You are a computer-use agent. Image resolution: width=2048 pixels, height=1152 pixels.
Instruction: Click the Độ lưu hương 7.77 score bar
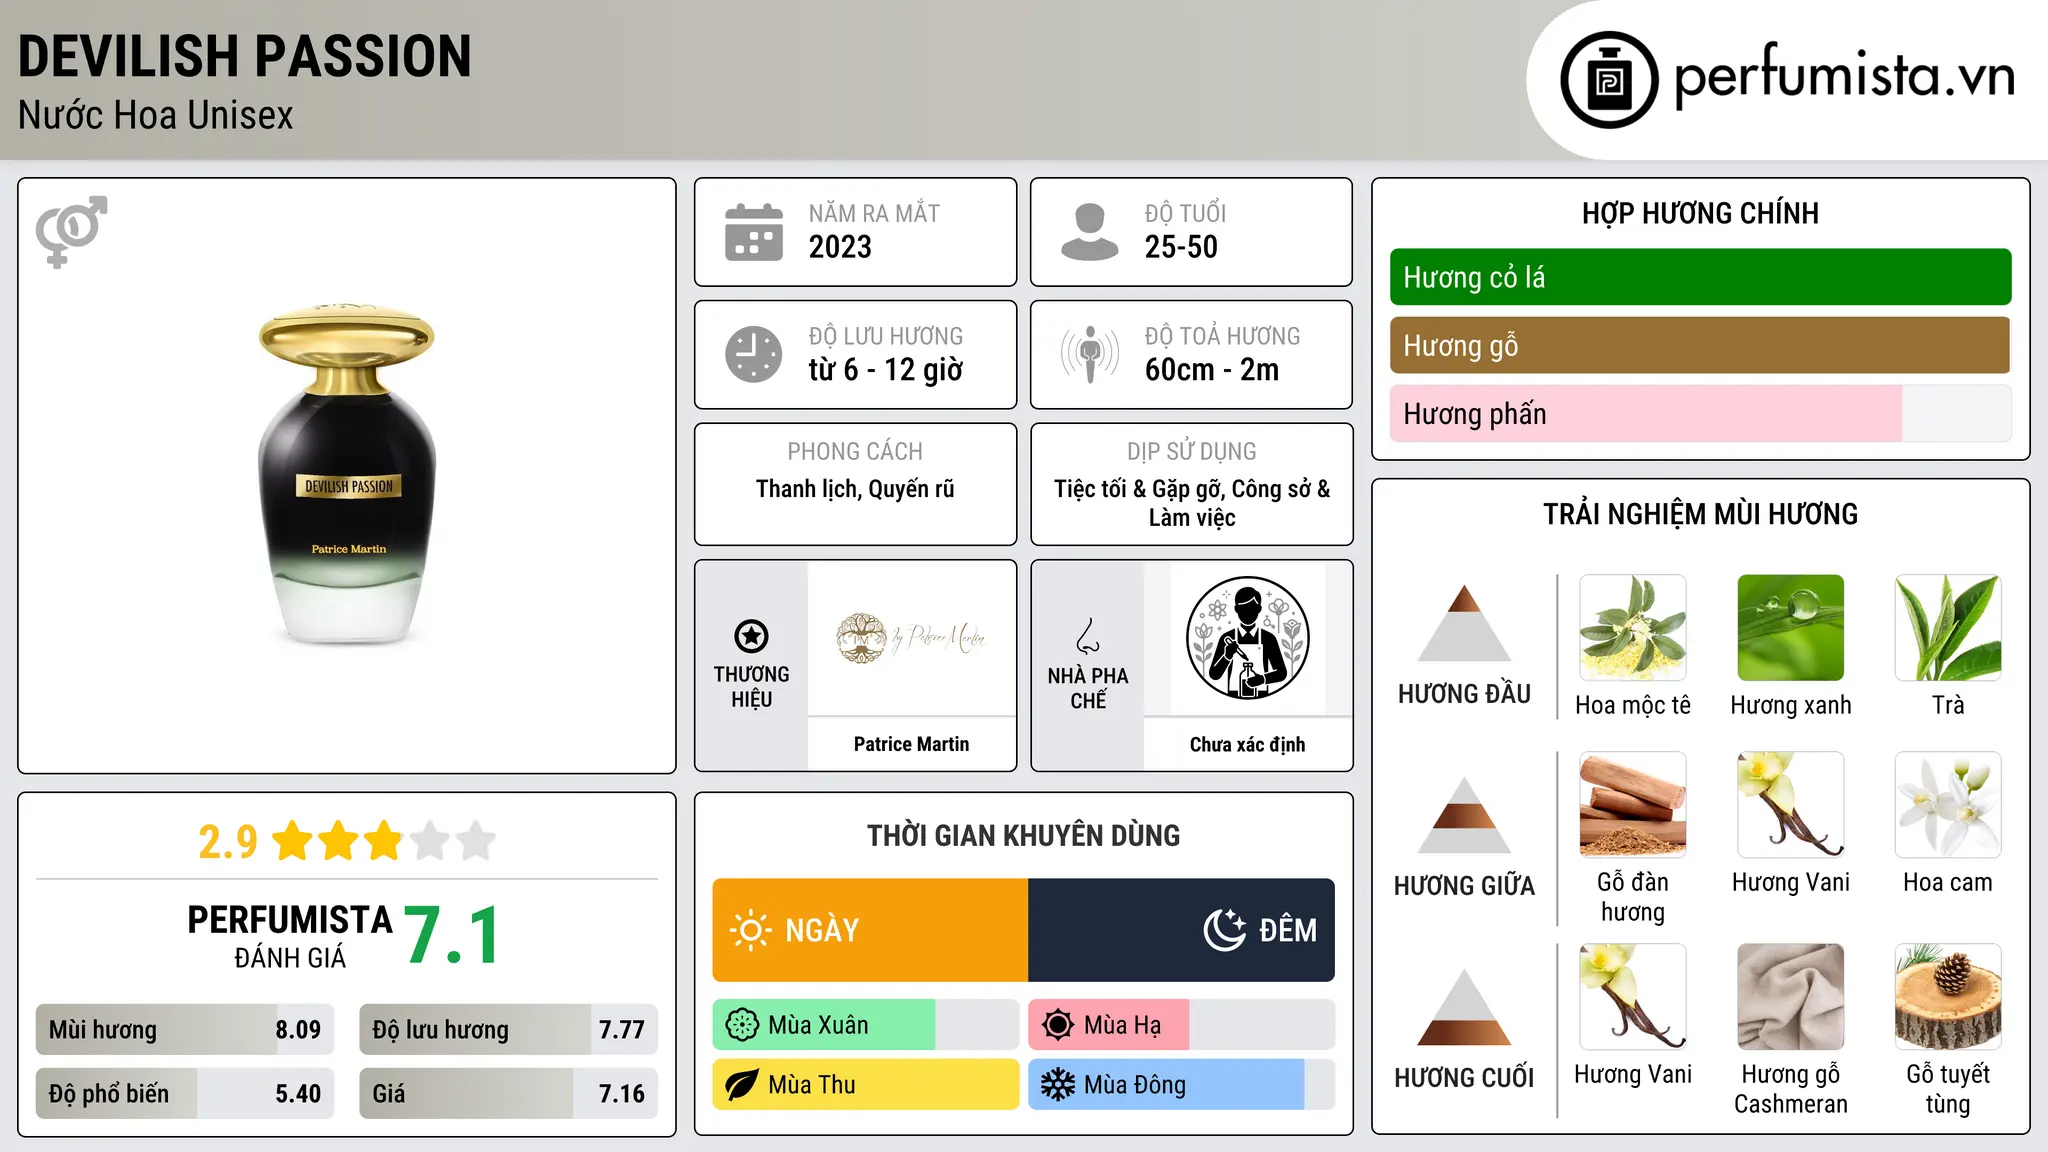pos(508,1029)
